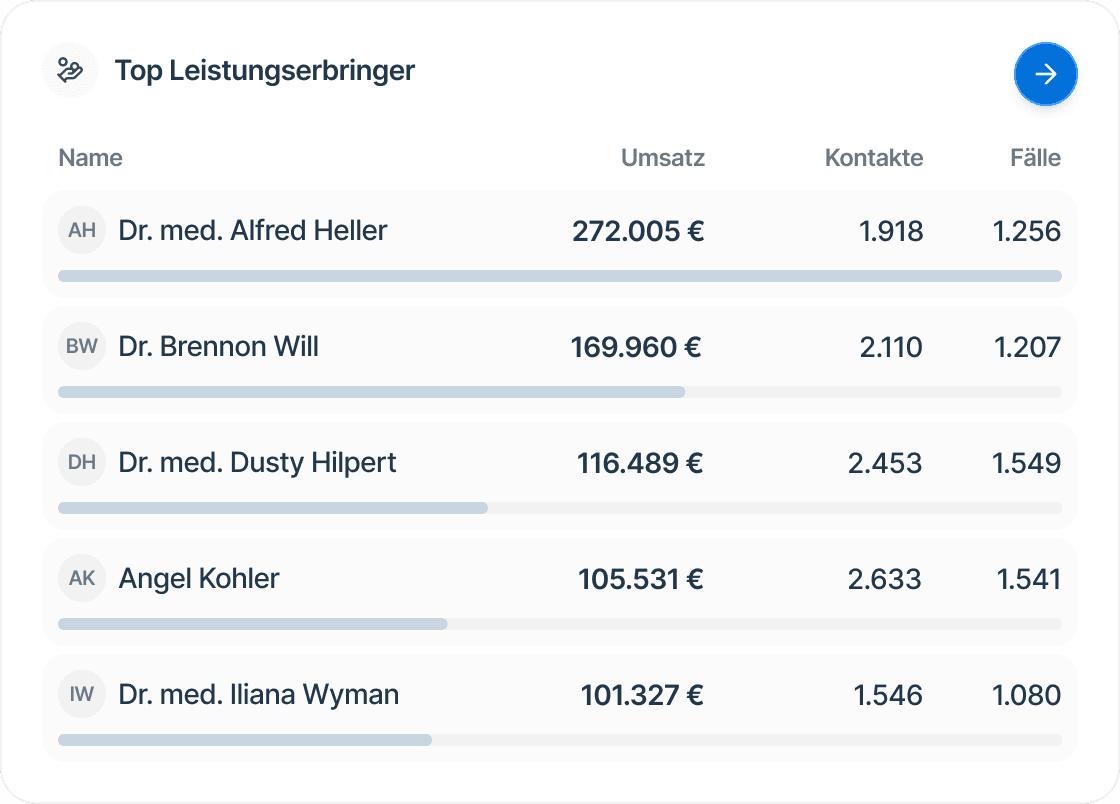
Task: Click the IW avatar for Dr. Iliana Wyman
Action: click(x=82, y=694)
